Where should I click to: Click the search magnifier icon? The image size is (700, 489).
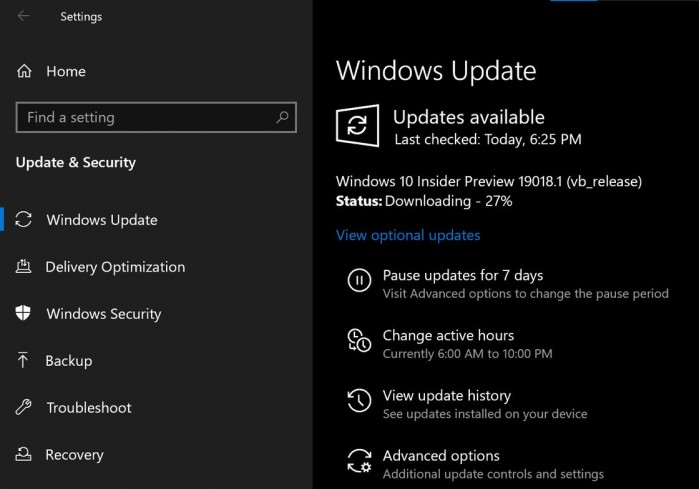coord(282,117)
